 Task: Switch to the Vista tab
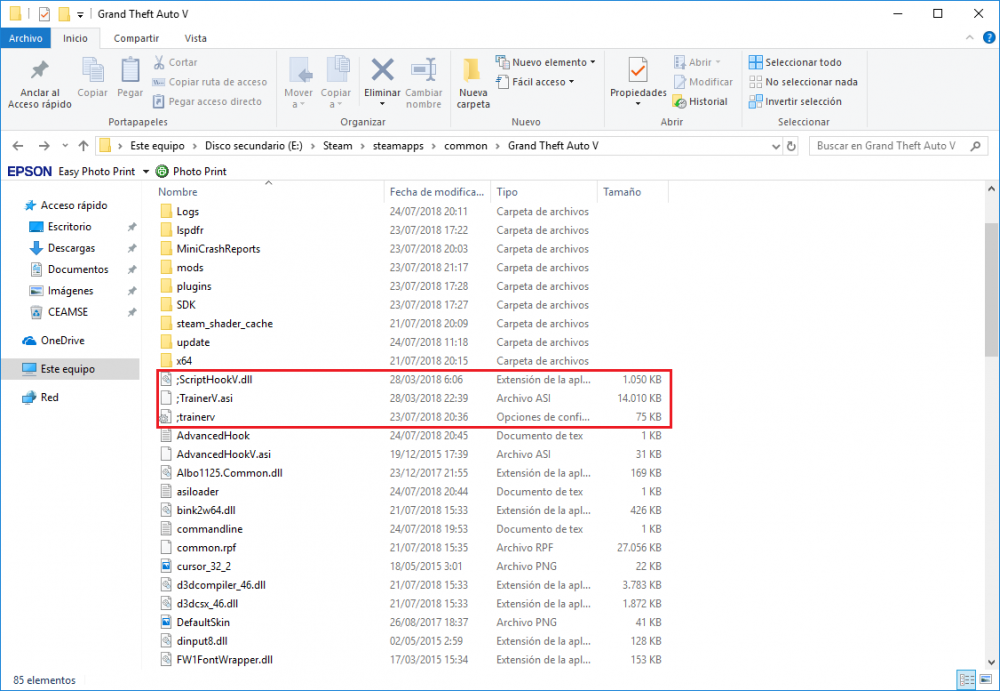coord(195,38)
